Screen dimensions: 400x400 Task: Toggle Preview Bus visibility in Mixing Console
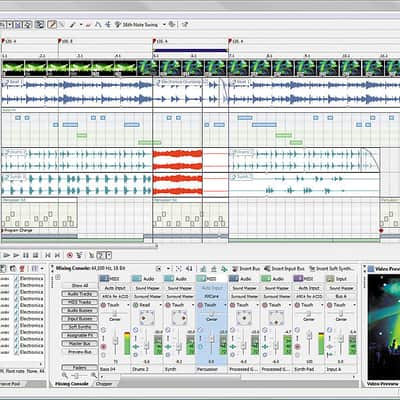(x=80, y=352)
